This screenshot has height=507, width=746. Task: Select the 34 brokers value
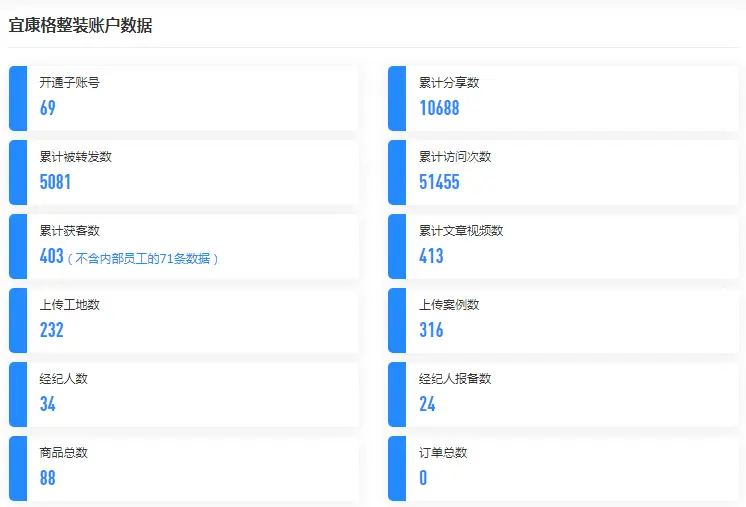48,404
